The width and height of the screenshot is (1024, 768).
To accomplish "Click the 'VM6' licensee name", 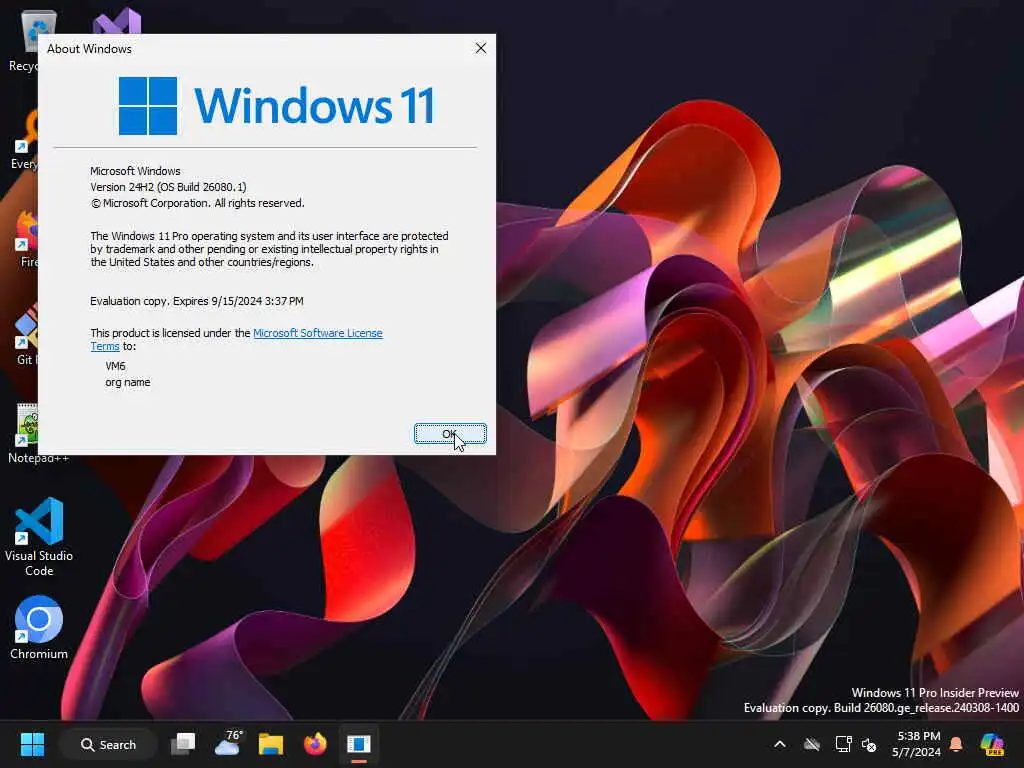I will (115, 366).
